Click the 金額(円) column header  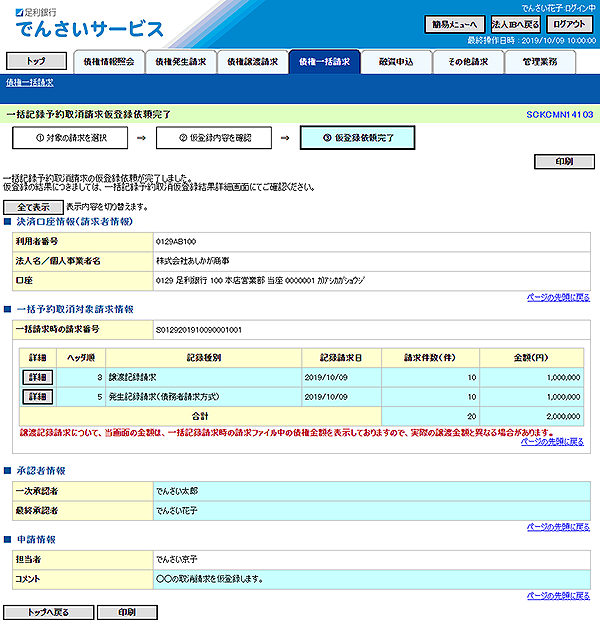tap(532, 358)
